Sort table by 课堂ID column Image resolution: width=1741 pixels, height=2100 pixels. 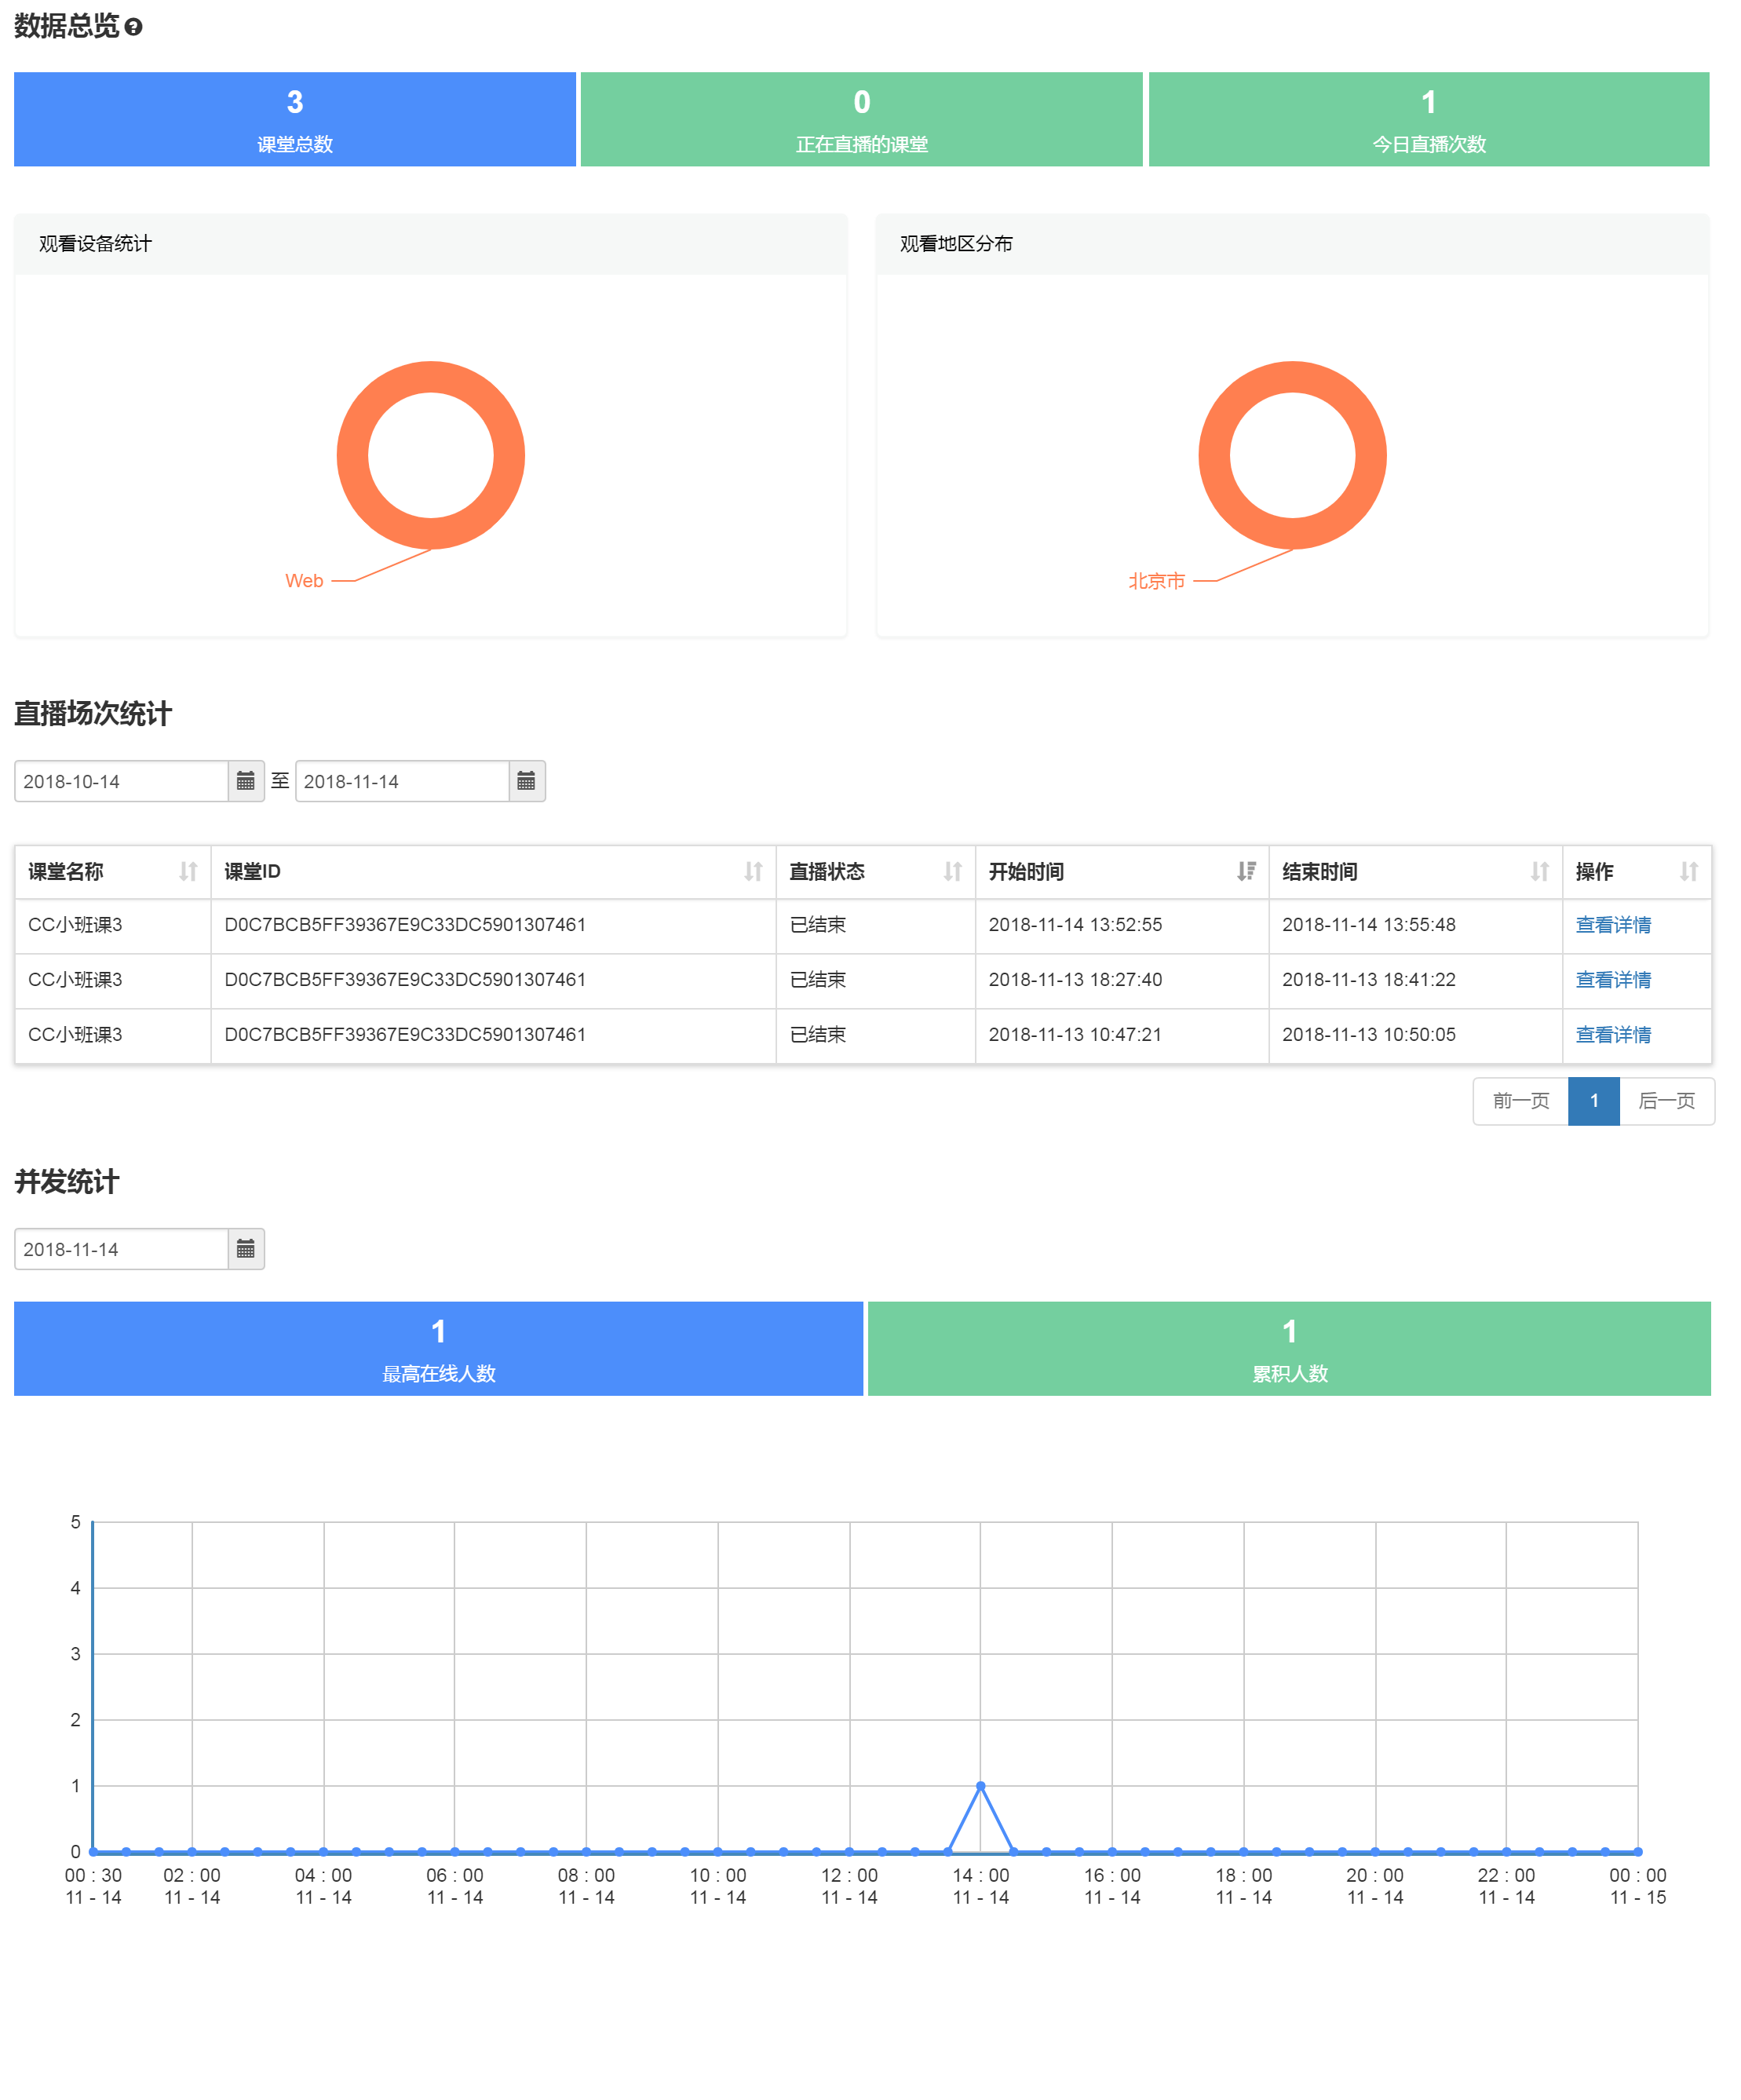click(x=753, y=871)
